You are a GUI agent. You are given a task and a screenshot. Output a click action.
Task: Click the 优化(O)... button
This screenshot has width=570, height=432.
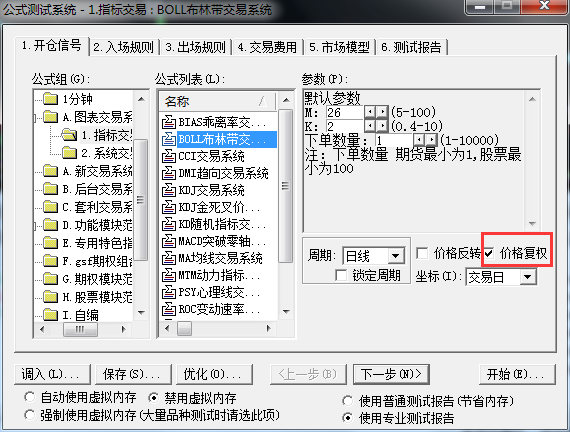214,374
